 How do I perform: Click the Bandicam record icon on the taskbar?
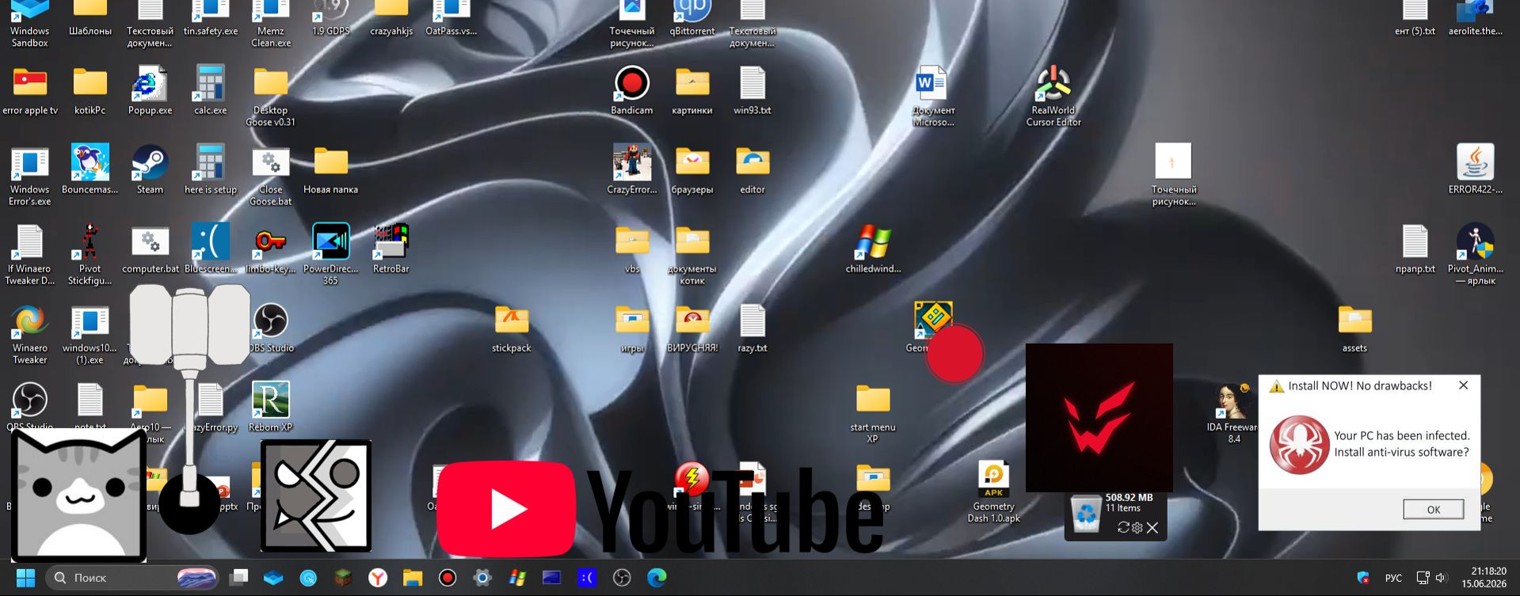click(x=447, y=577)
